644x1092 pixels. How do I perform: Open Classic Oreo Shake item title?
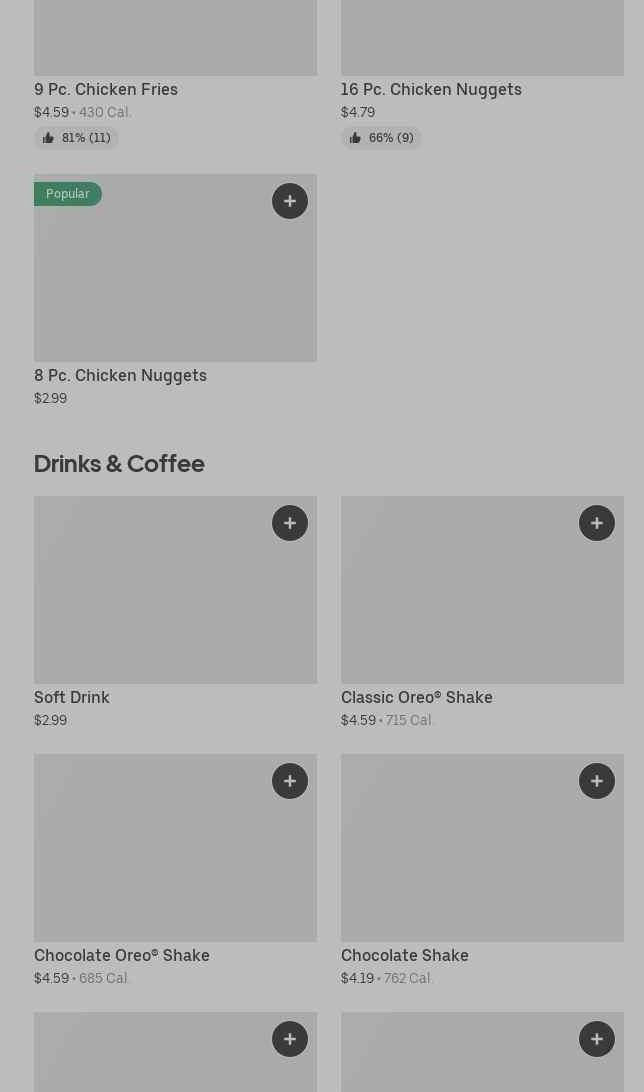tap(416, 697)
